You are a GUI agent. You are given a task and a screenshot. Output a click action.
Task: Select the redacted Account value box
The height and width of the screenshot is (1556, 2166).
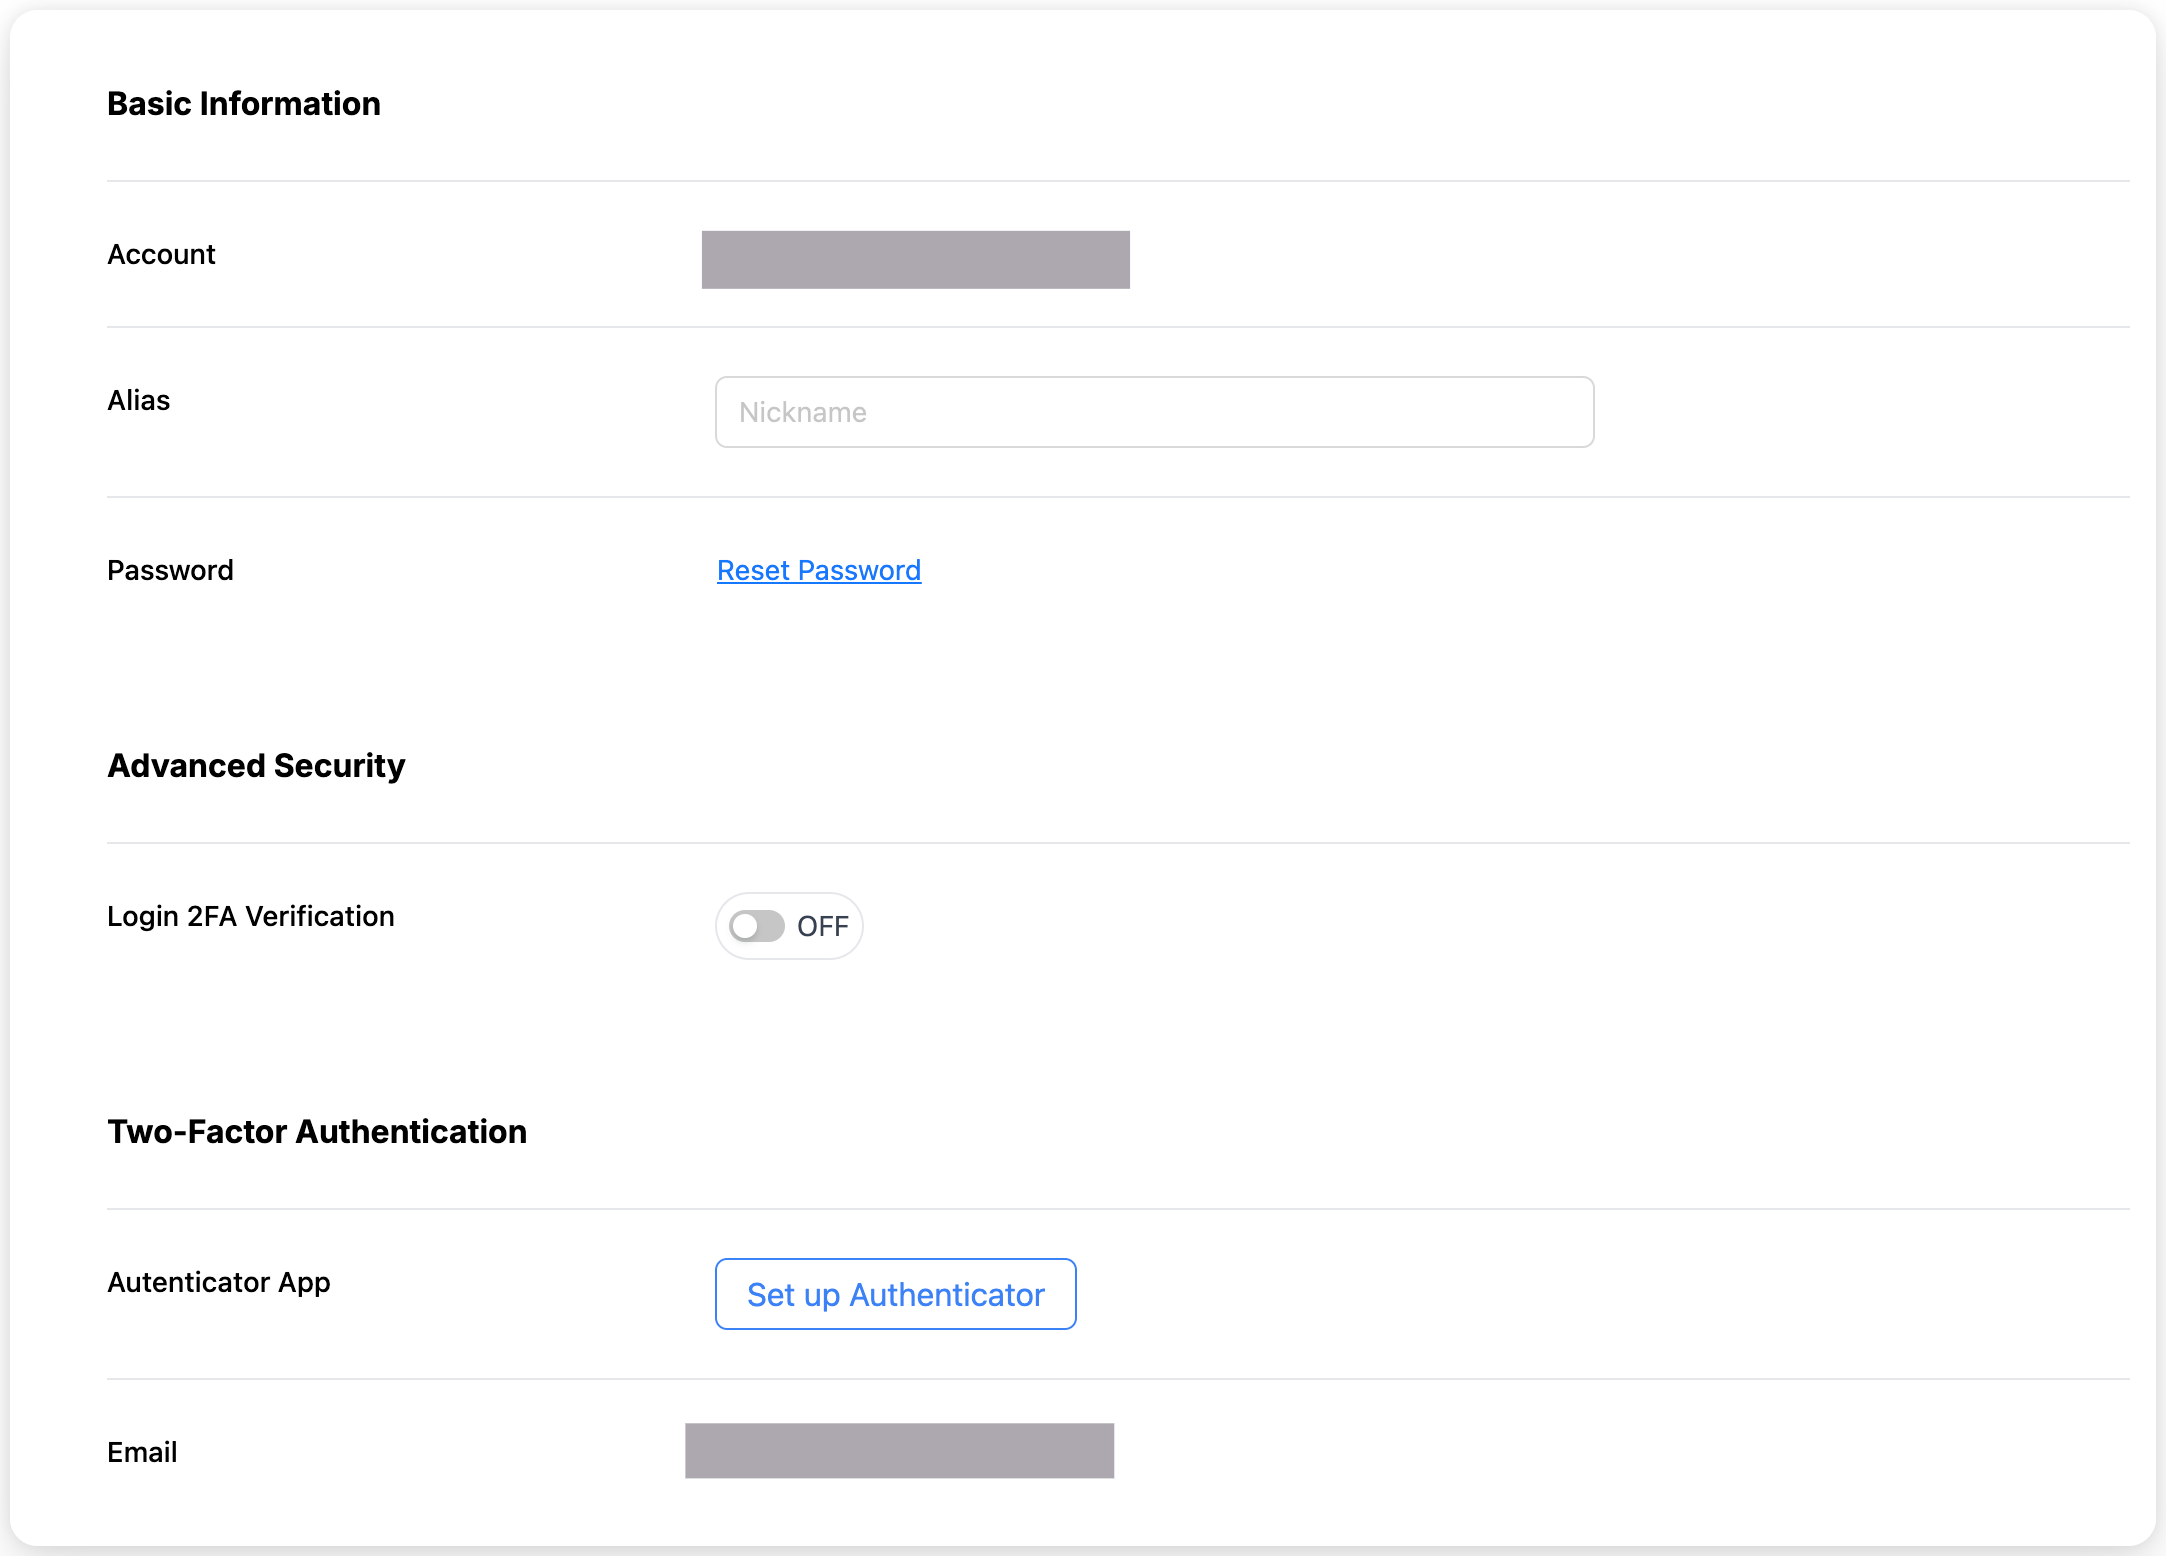pyautogui.click(x=915, y=260)
